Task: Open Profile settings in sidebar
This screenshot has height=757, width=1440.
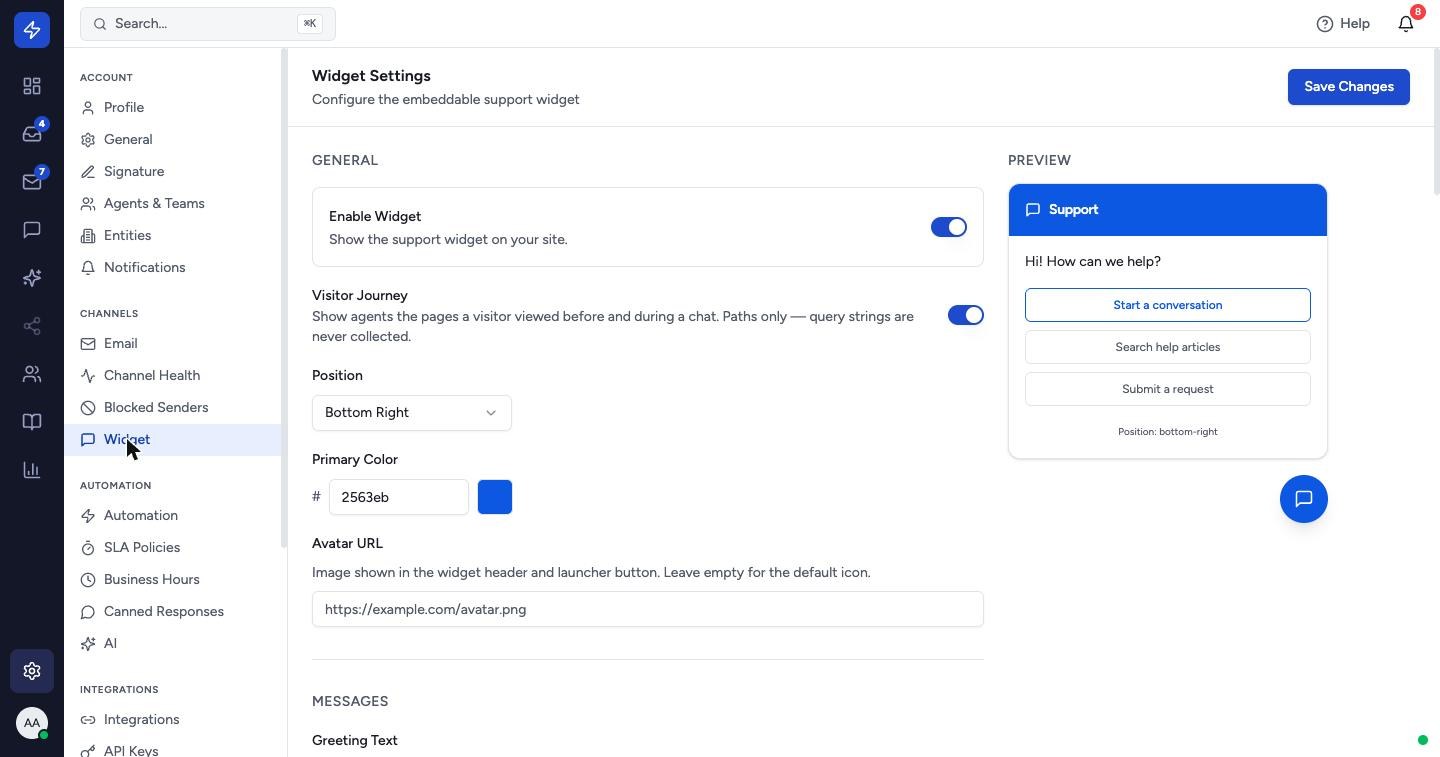Action: (173, 107)
